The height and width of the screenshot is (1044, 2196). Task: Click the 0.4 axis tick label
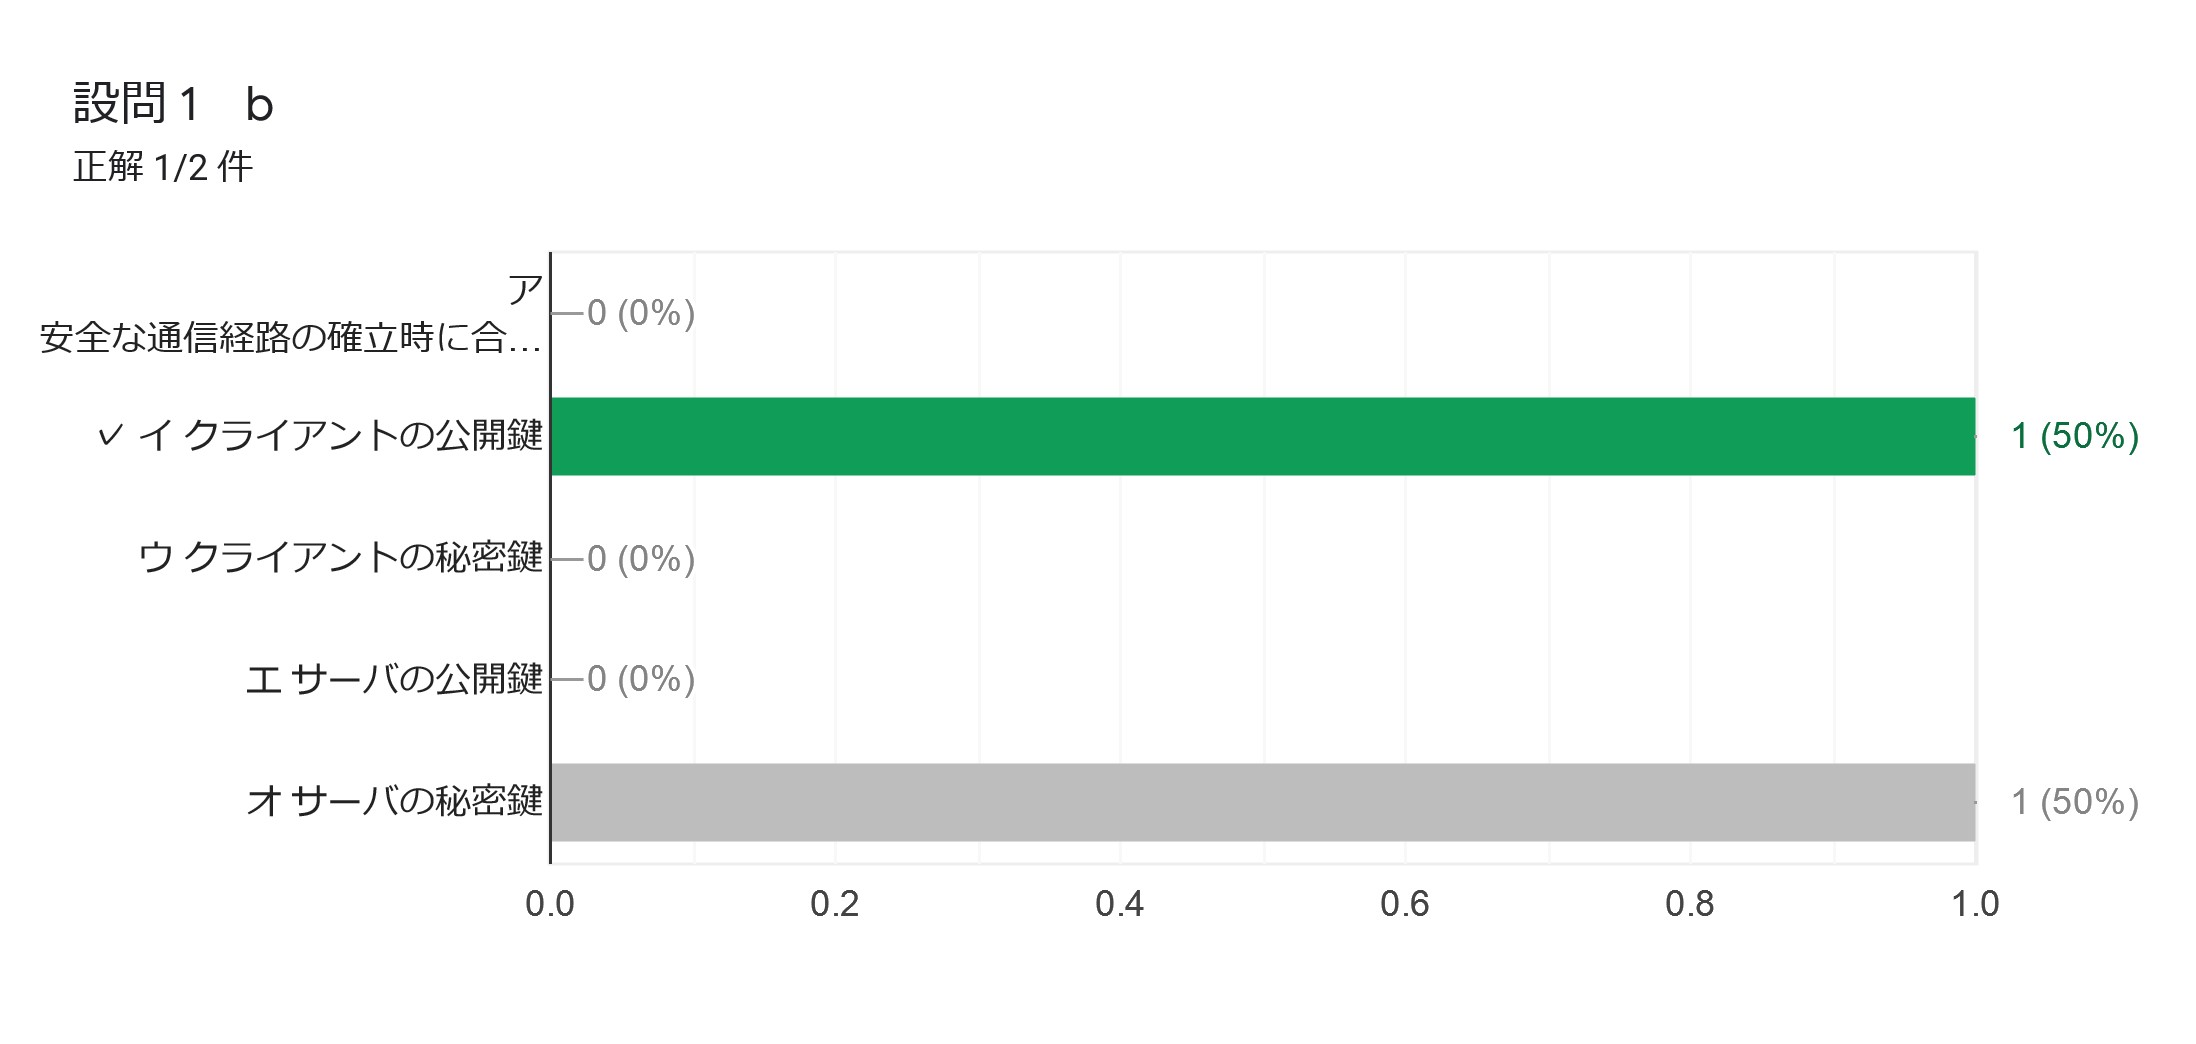(x=1120, y=904)
